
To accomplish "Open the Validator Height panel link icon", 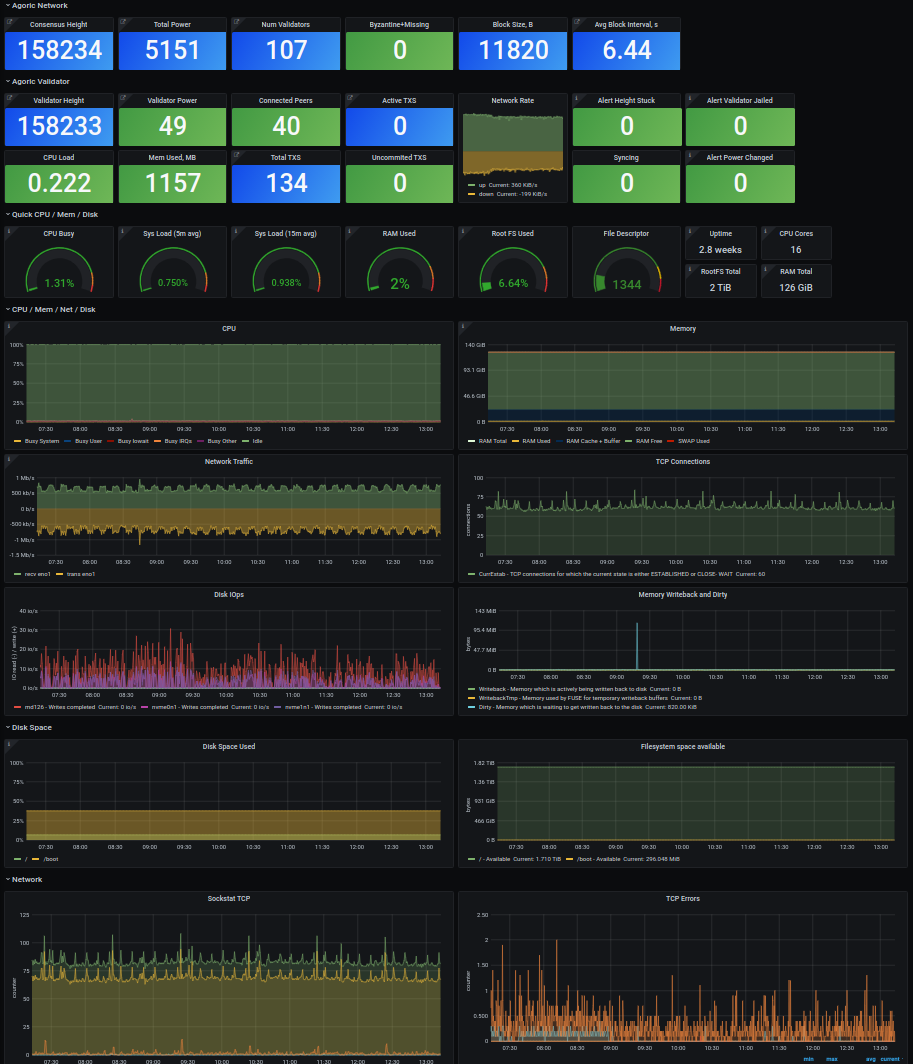I will (10, 98).
